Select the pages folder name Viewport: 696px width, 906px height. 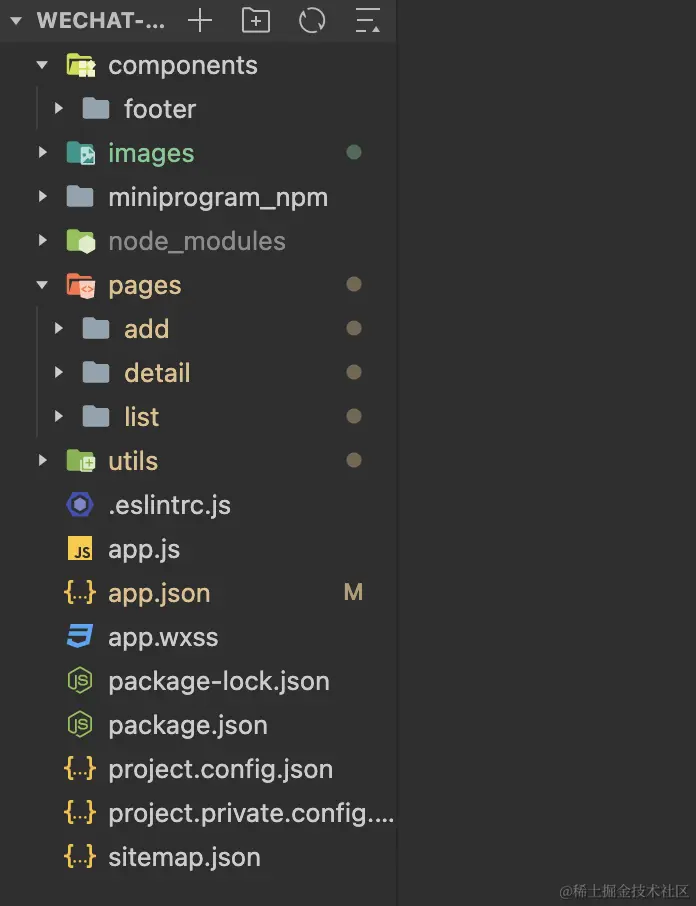click(145, 286)
